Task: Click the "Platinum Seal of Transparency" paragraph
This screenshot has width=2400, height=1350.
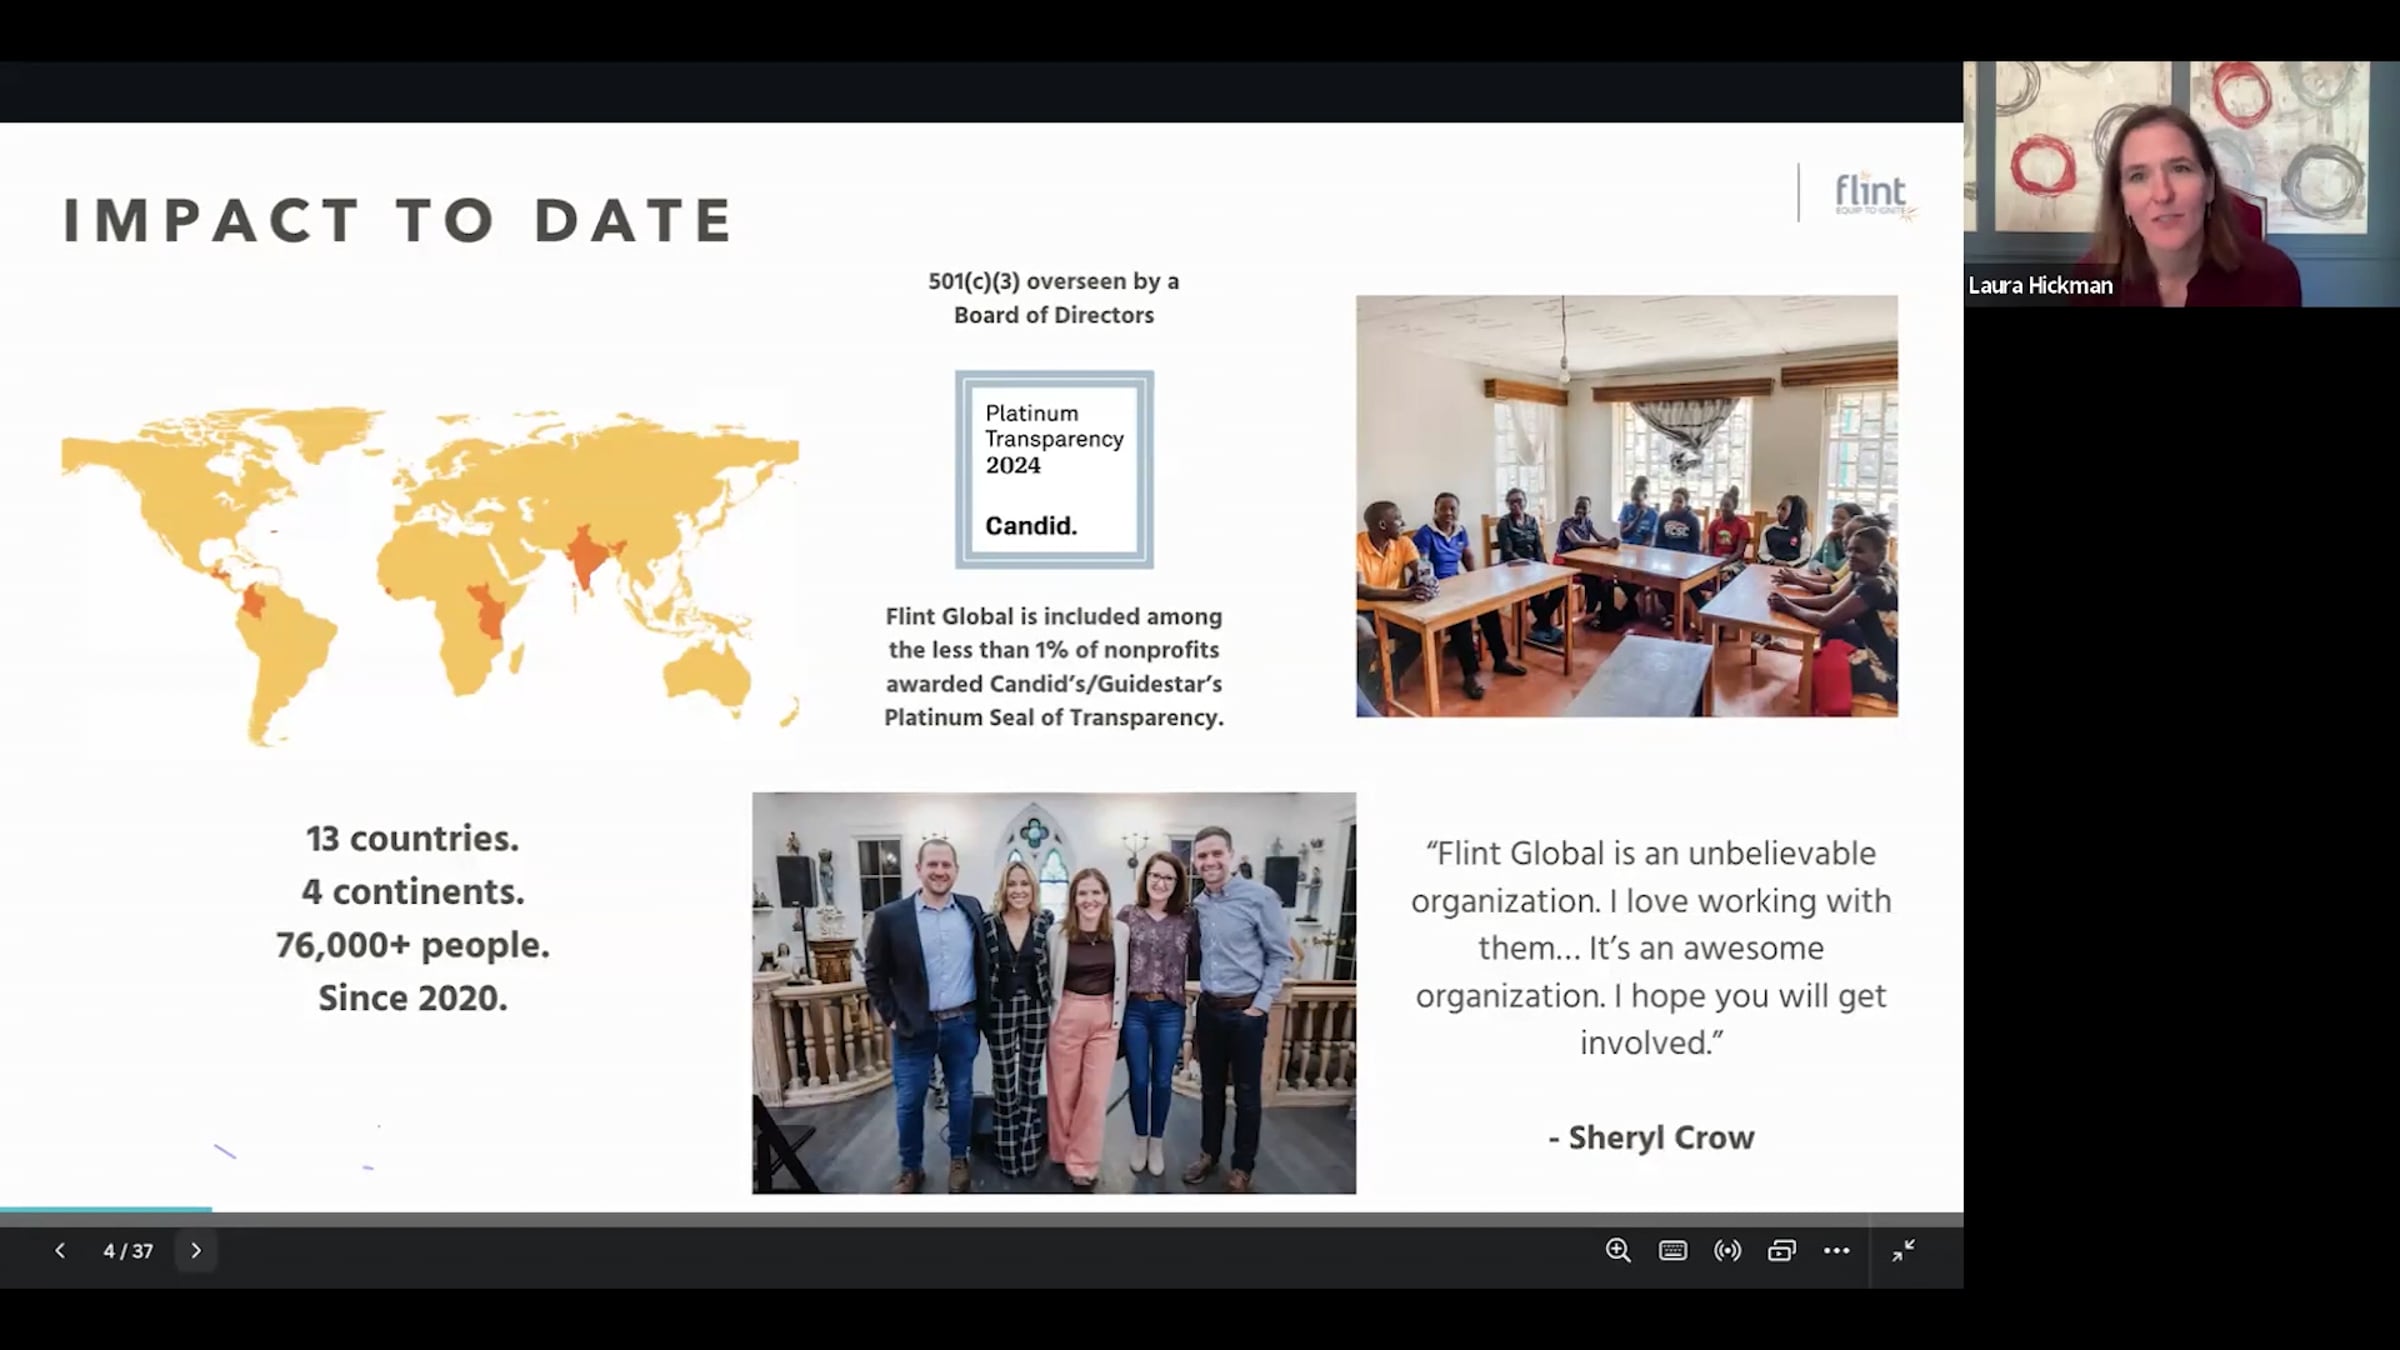Action: click(x=1054, y=667)
